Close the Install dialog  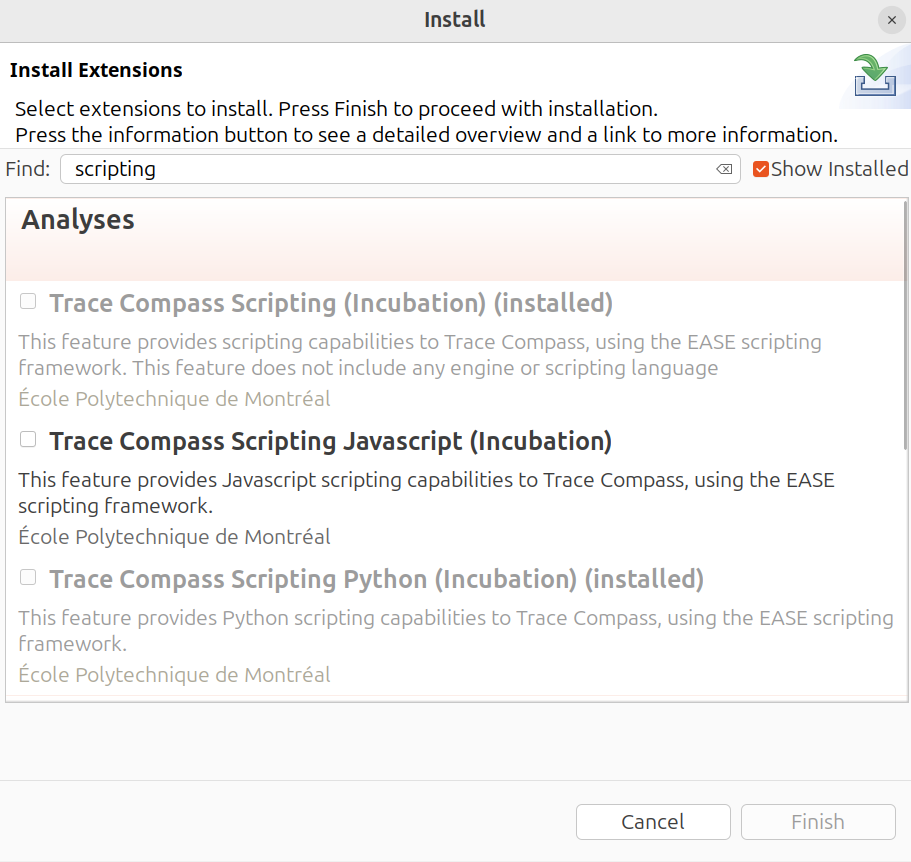[x=891, y=20]
